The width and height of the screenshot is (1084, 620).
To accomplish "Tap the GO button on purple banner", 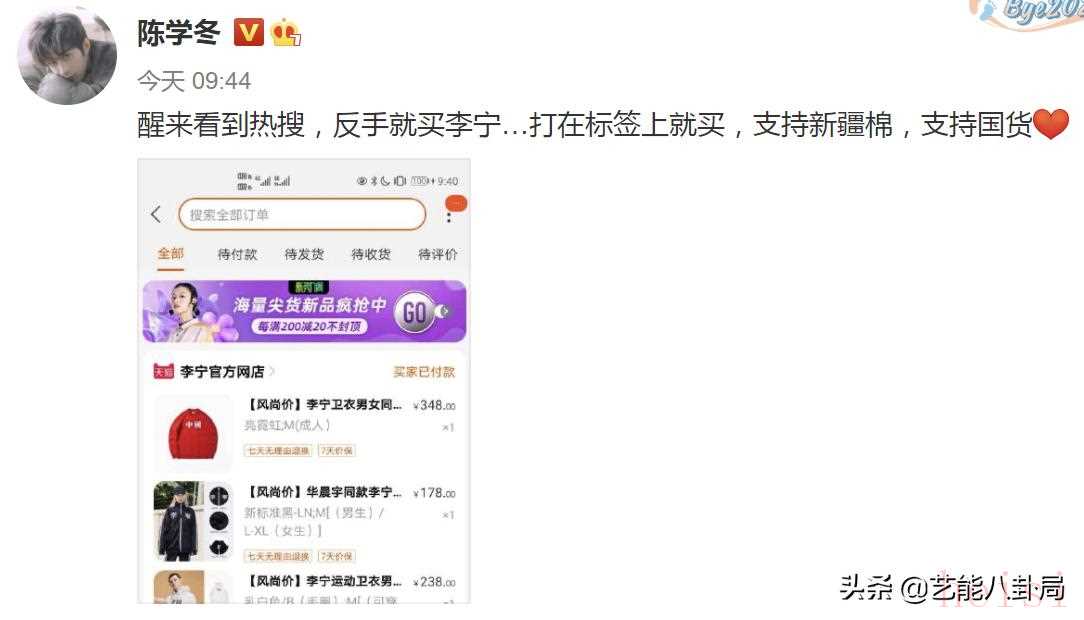I will 415,312.
